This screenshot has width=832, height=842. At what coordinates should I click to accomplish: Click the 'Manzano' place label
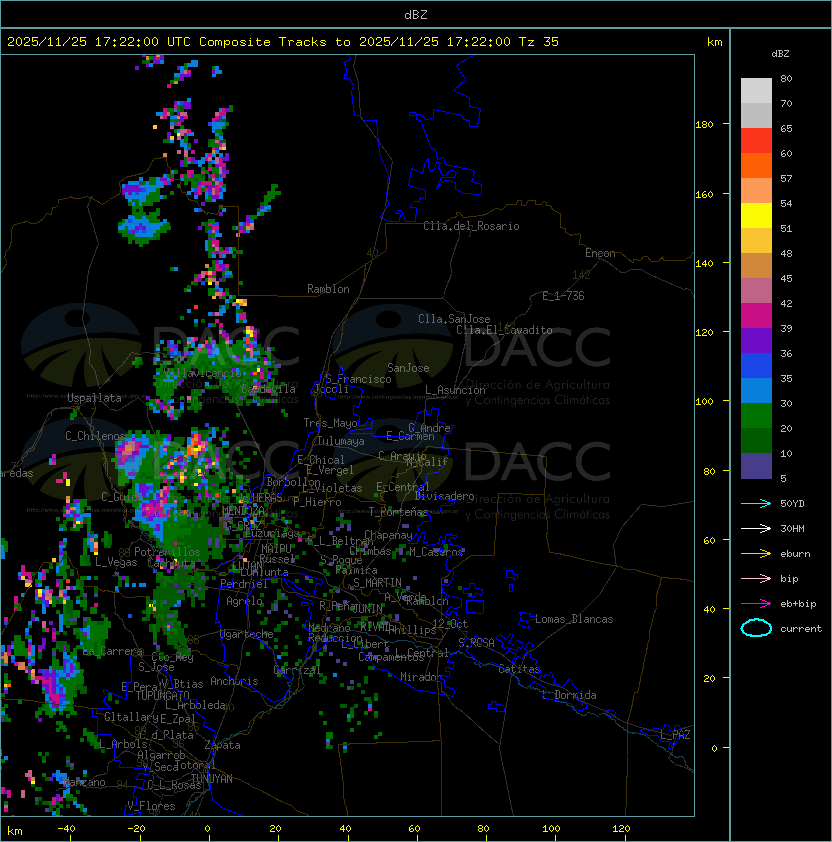pos(84,782)
